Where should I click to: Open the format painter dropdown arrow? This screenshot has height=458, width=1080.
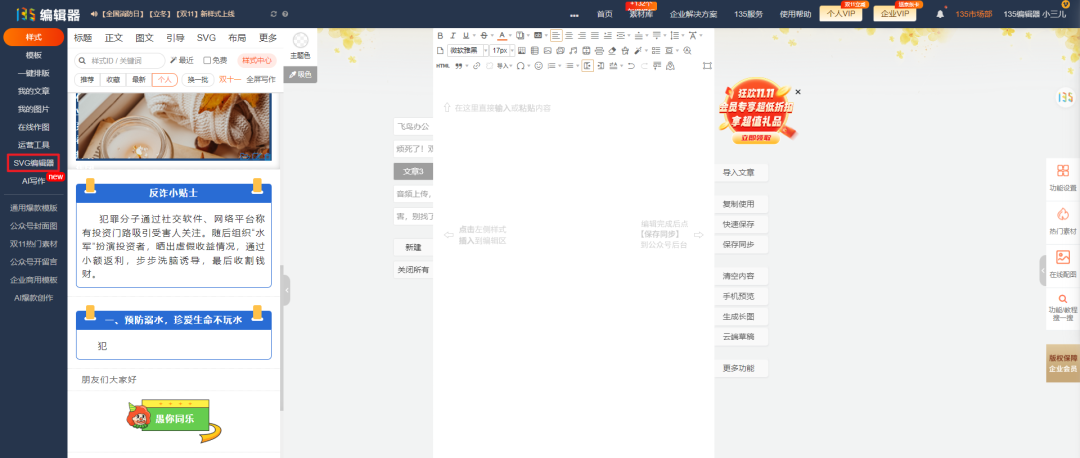[647, 50]
